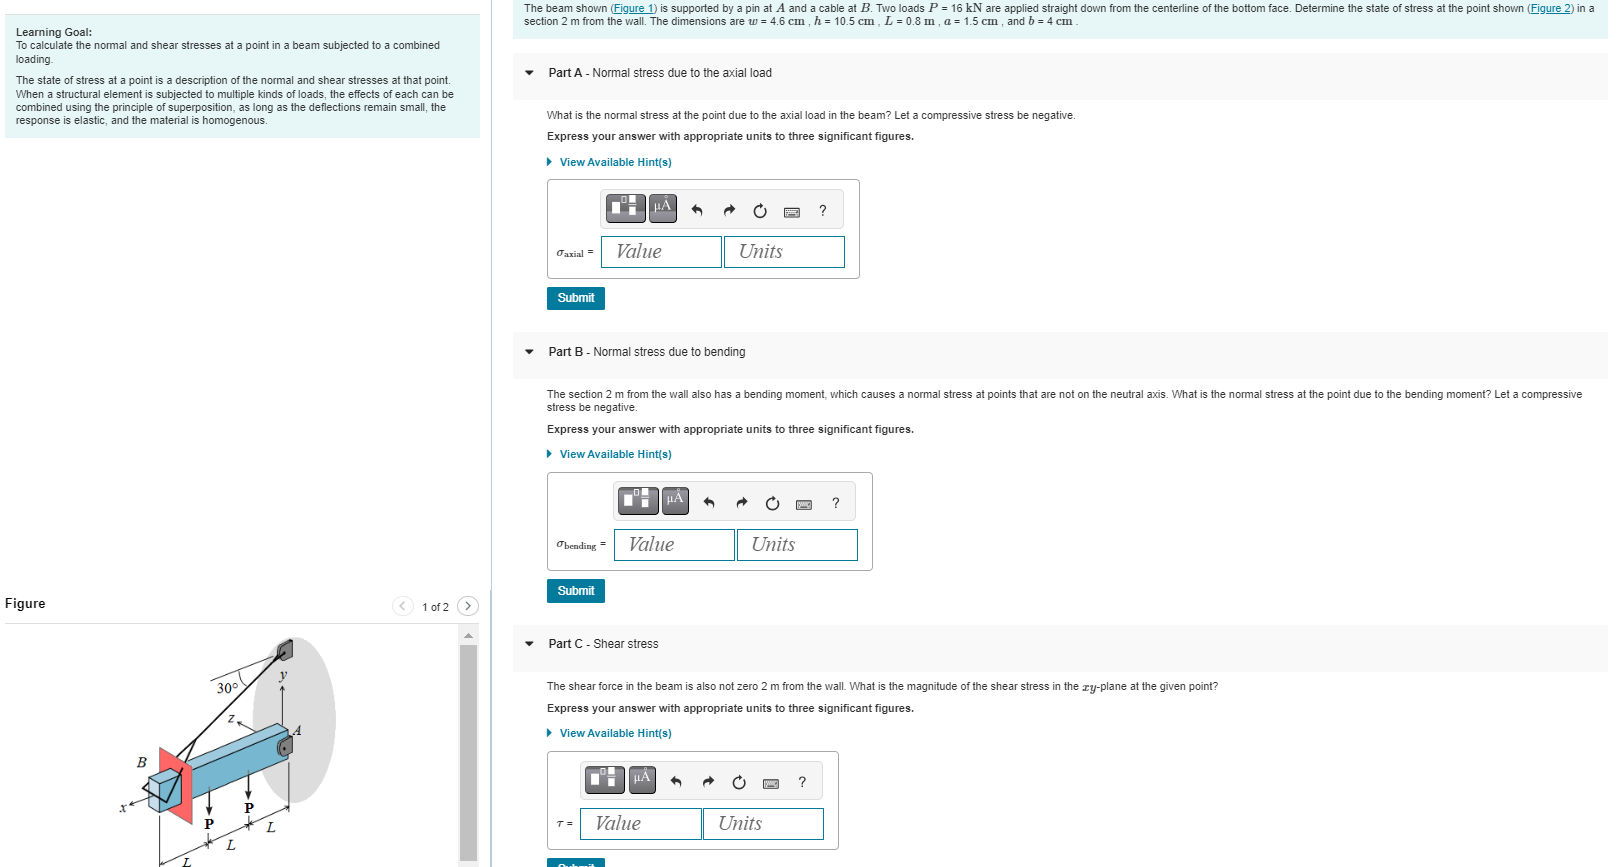Viewport: 1617px width, 867px height.
Task: Click the sigma bending Value field
Action: click(674, 545)
